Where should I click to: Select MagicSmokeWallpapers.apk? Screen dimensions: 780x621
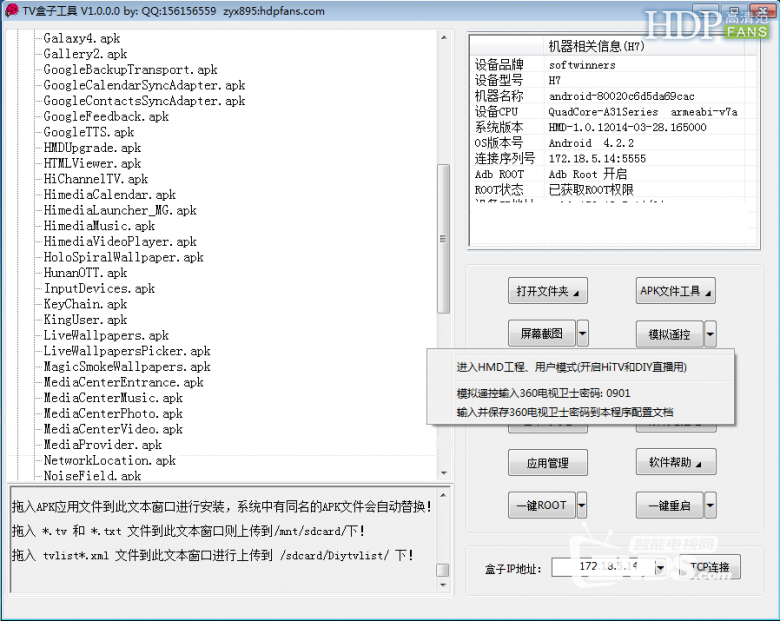pyautogui.click(x=127, y=367)
